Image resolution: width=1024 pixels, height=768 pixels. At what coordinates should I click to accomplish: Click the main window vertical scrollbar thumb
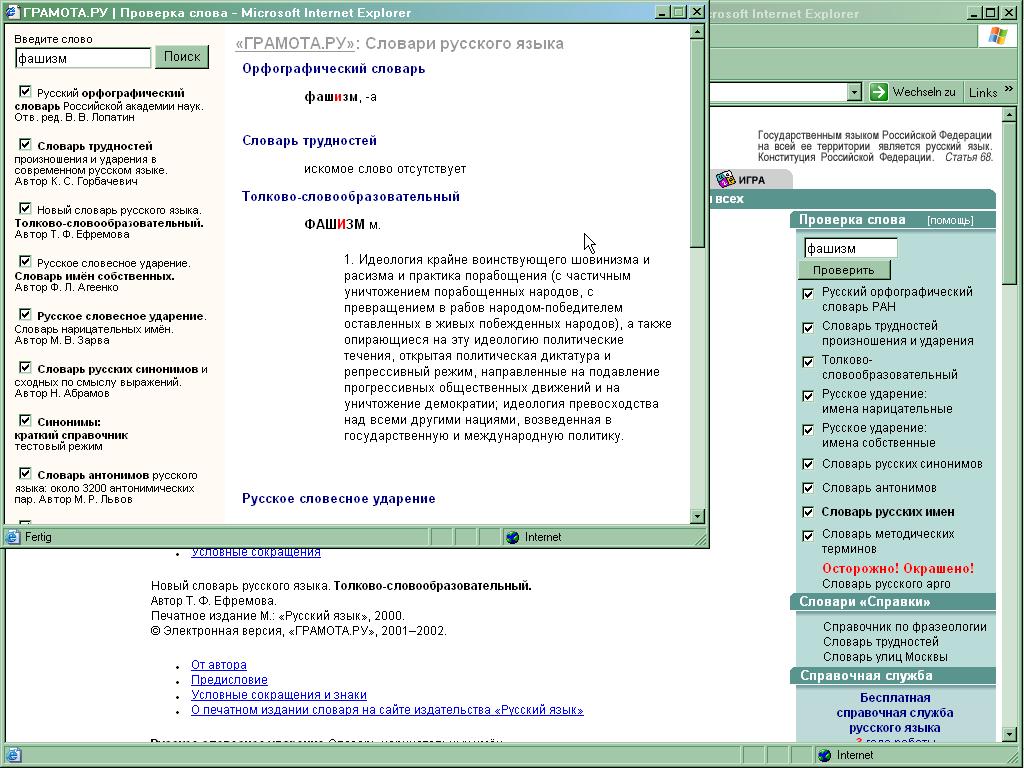point(1010,202)
